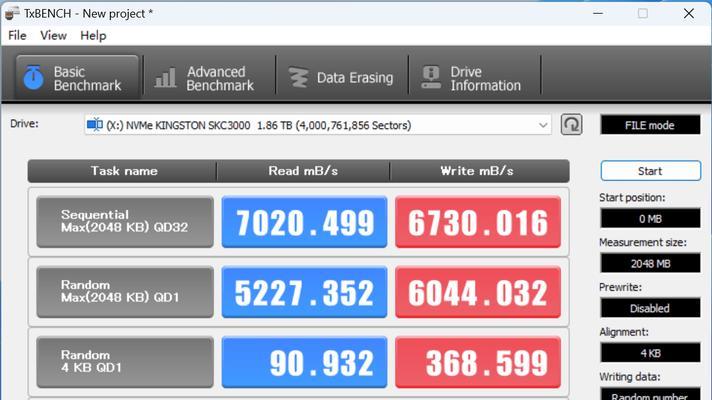Open the Help menu
The height and width of the screenshot is (400, 712).
[x=93, y=35]
